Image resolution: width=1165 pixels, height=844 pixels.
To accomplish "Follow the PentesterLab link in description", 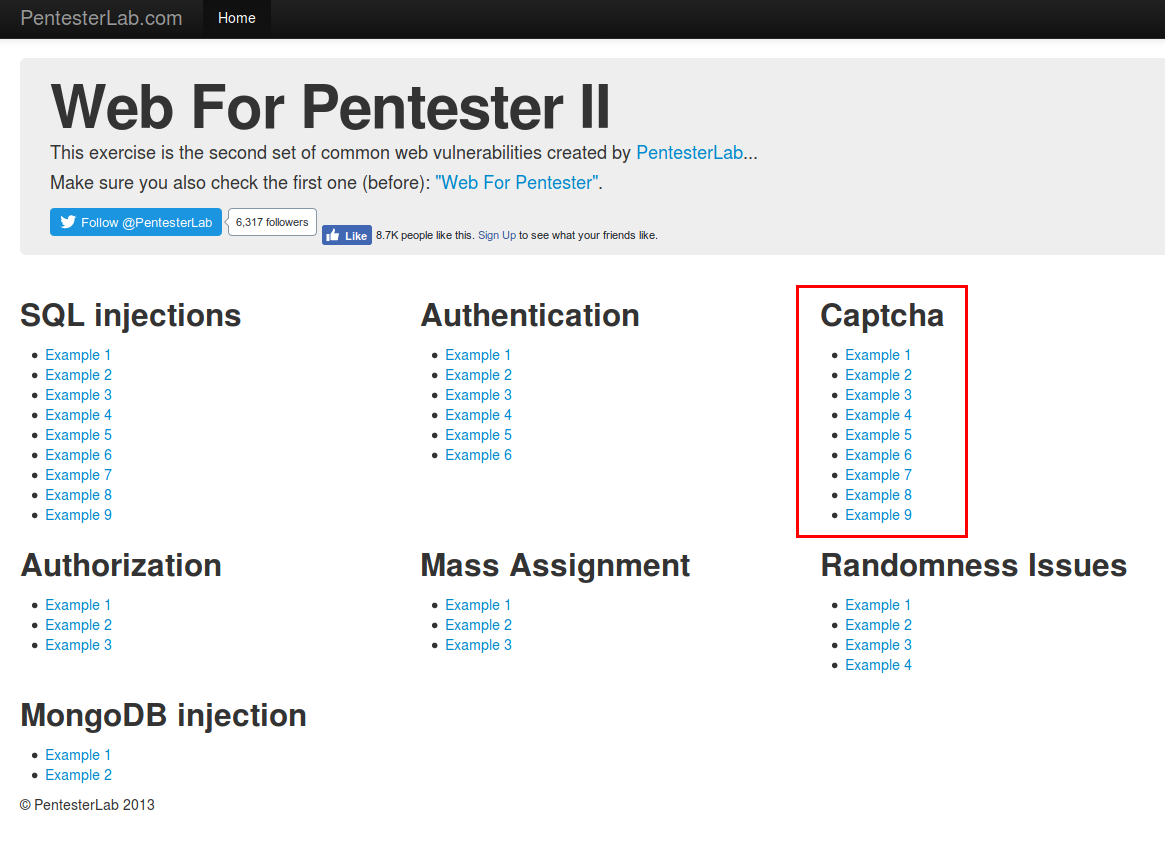I will click(x=689, y=152).
